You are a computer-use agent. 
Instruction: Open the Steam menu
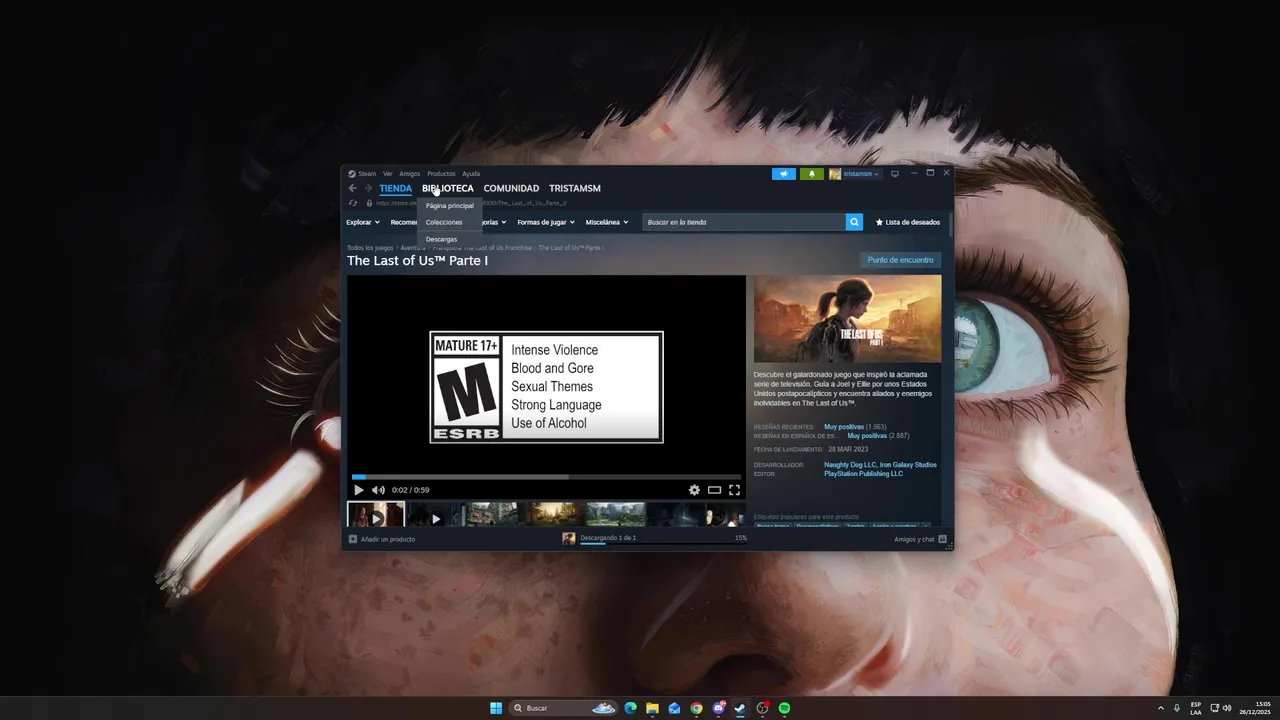pos(362,174)
